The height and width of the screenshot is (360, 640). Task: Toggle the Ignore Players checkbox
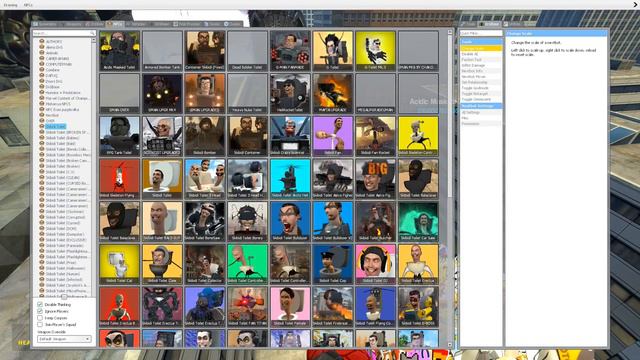click(x=40, y=311)
